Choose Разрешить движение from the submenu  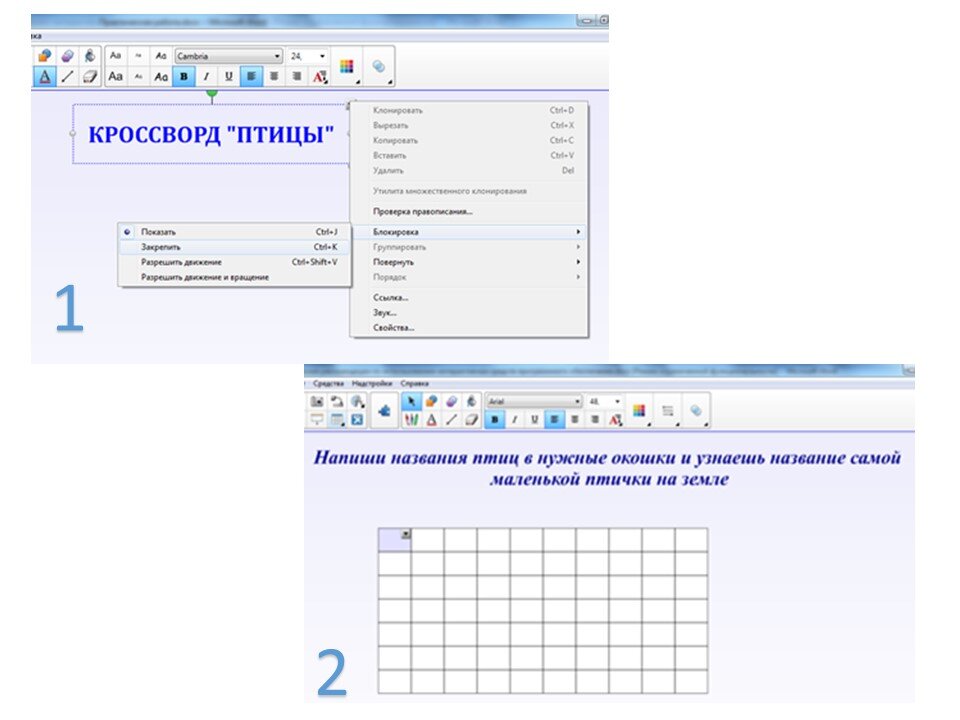pos(234,262)
